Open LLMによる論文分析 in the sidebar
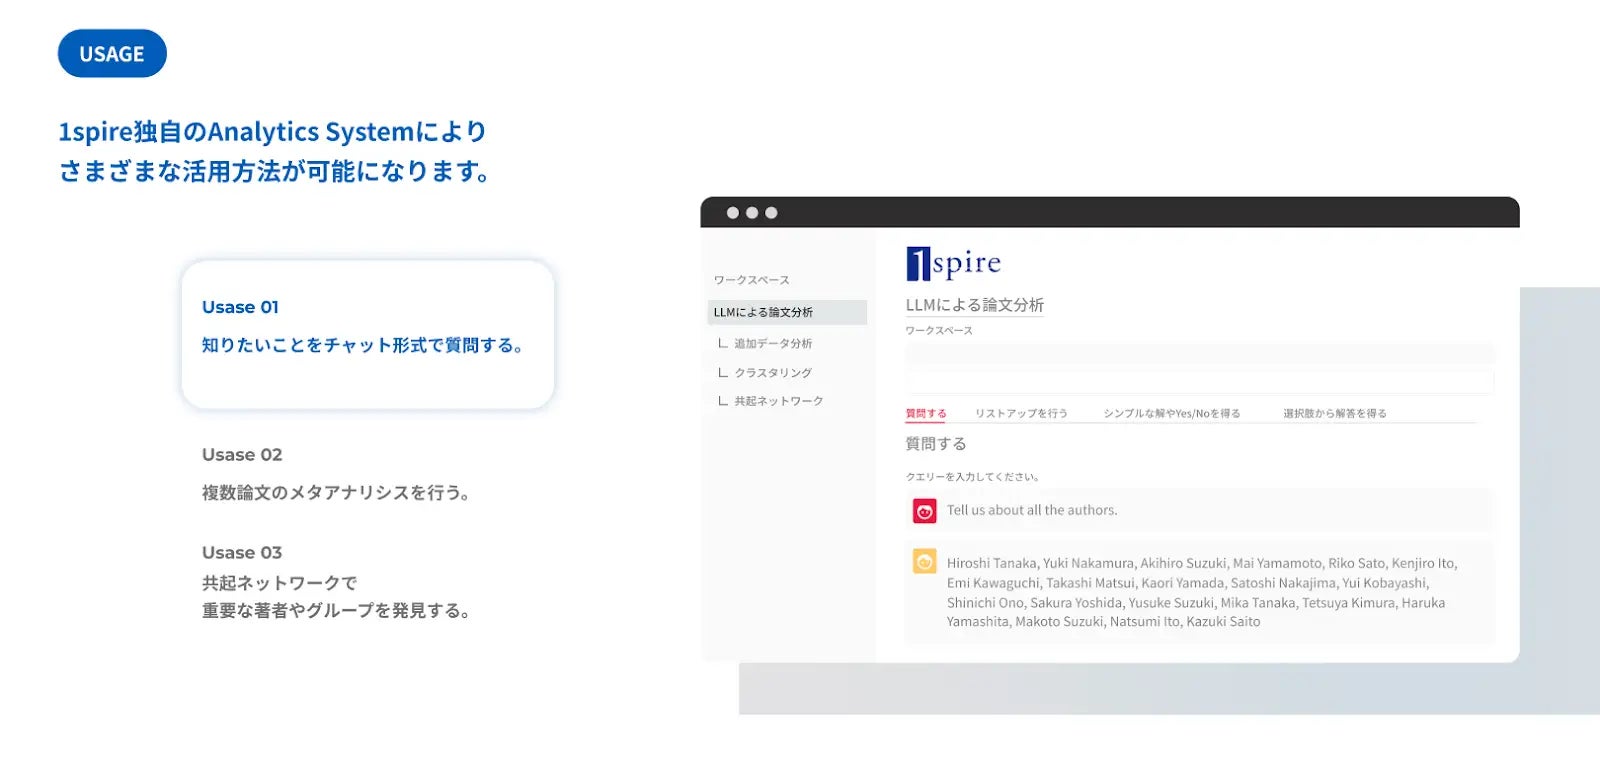Image resolution: width=1600 pixels, height=770 pixels. tap(787, 312)
